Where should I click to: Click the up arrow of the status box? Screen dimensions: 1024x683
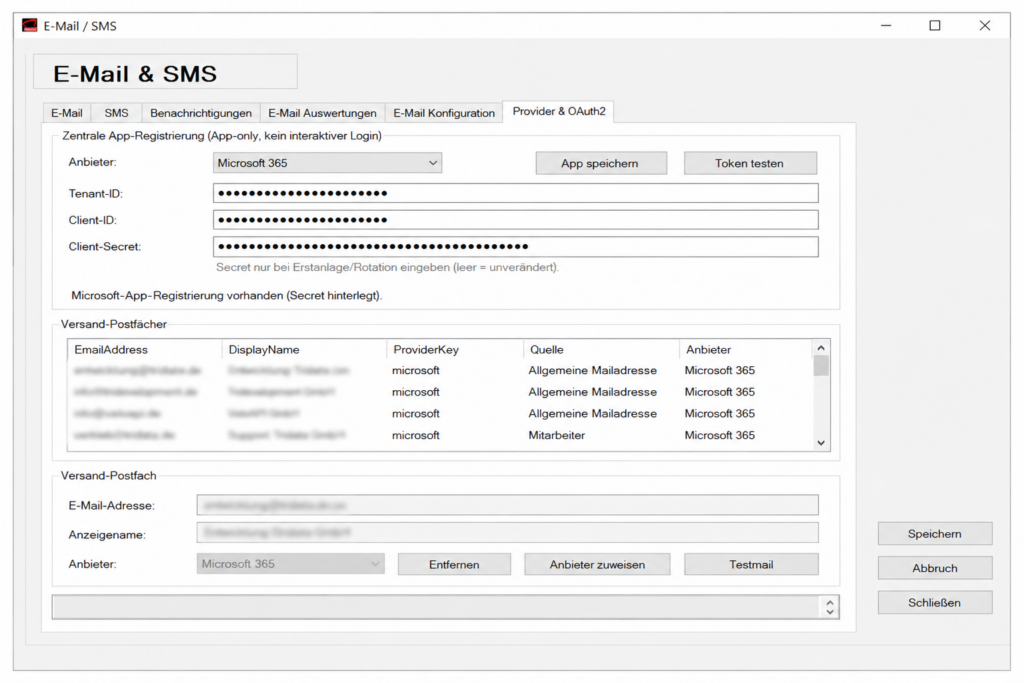click(x=830, y=602)
